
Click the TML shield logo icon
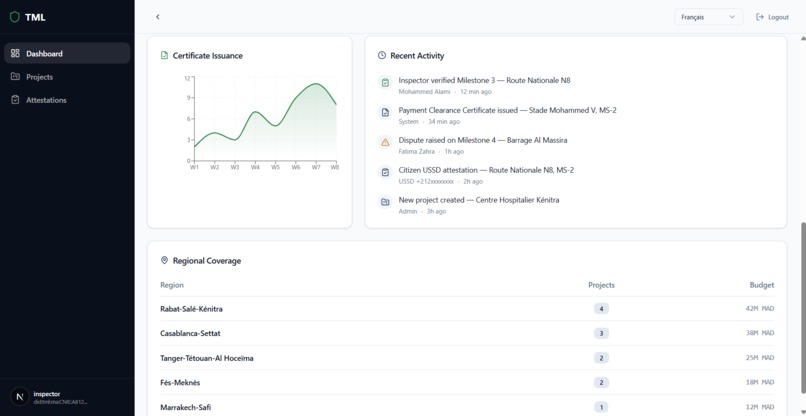pos(14,17)
